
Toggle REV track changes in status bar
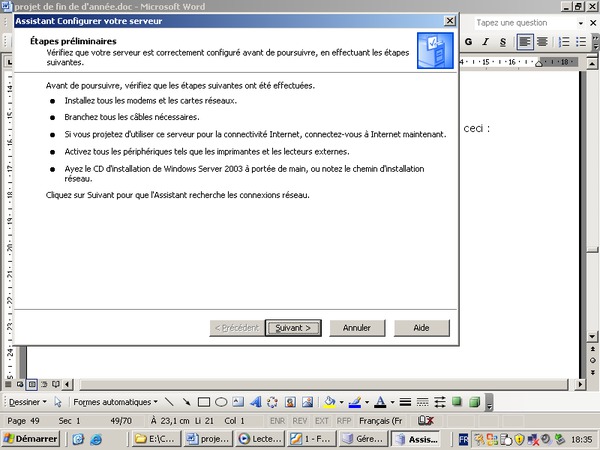click(300, 421)
